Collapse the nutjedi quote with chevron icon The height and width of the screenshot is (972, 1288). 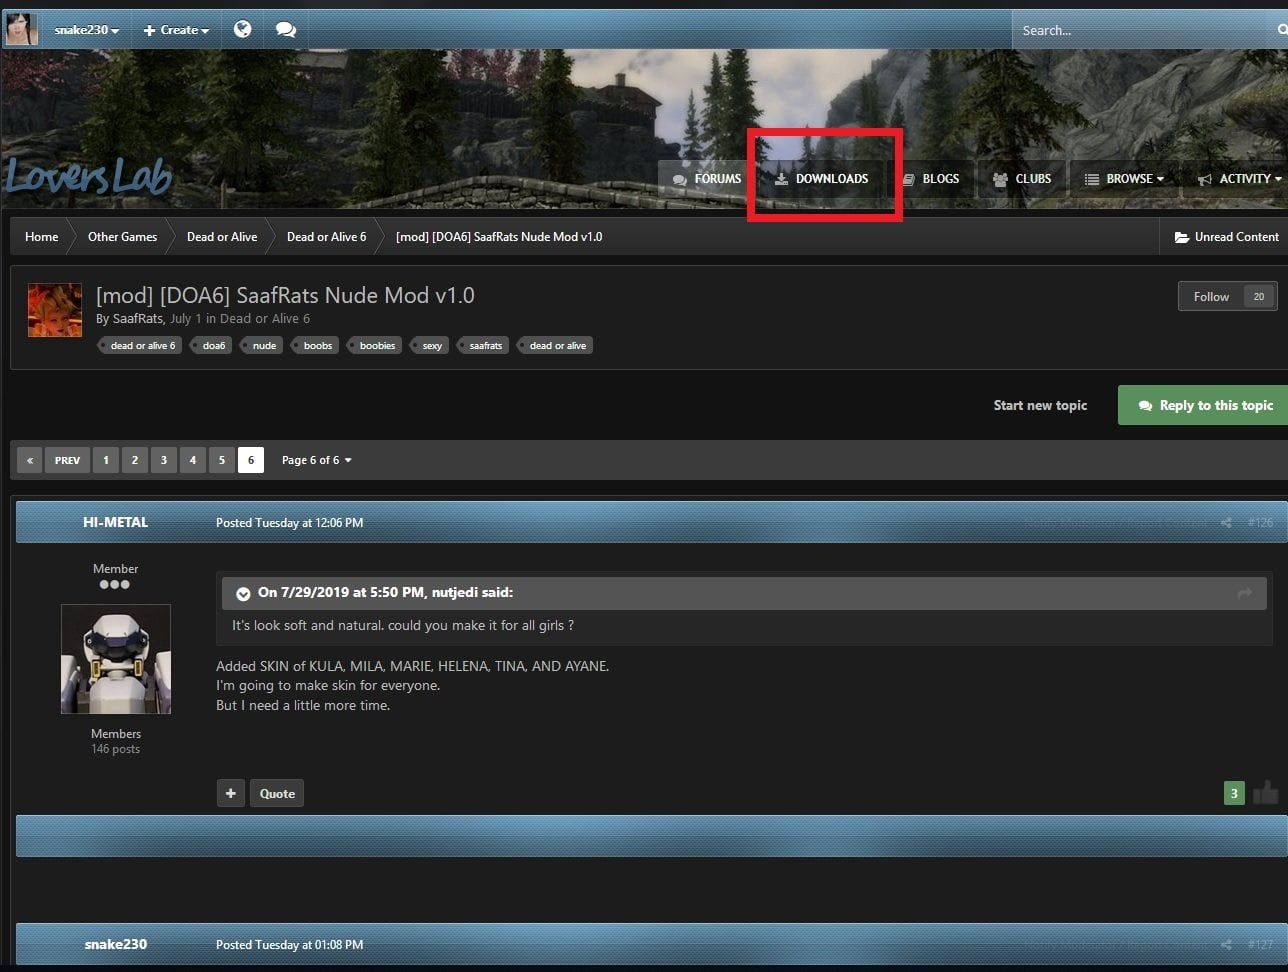point(243,593)
